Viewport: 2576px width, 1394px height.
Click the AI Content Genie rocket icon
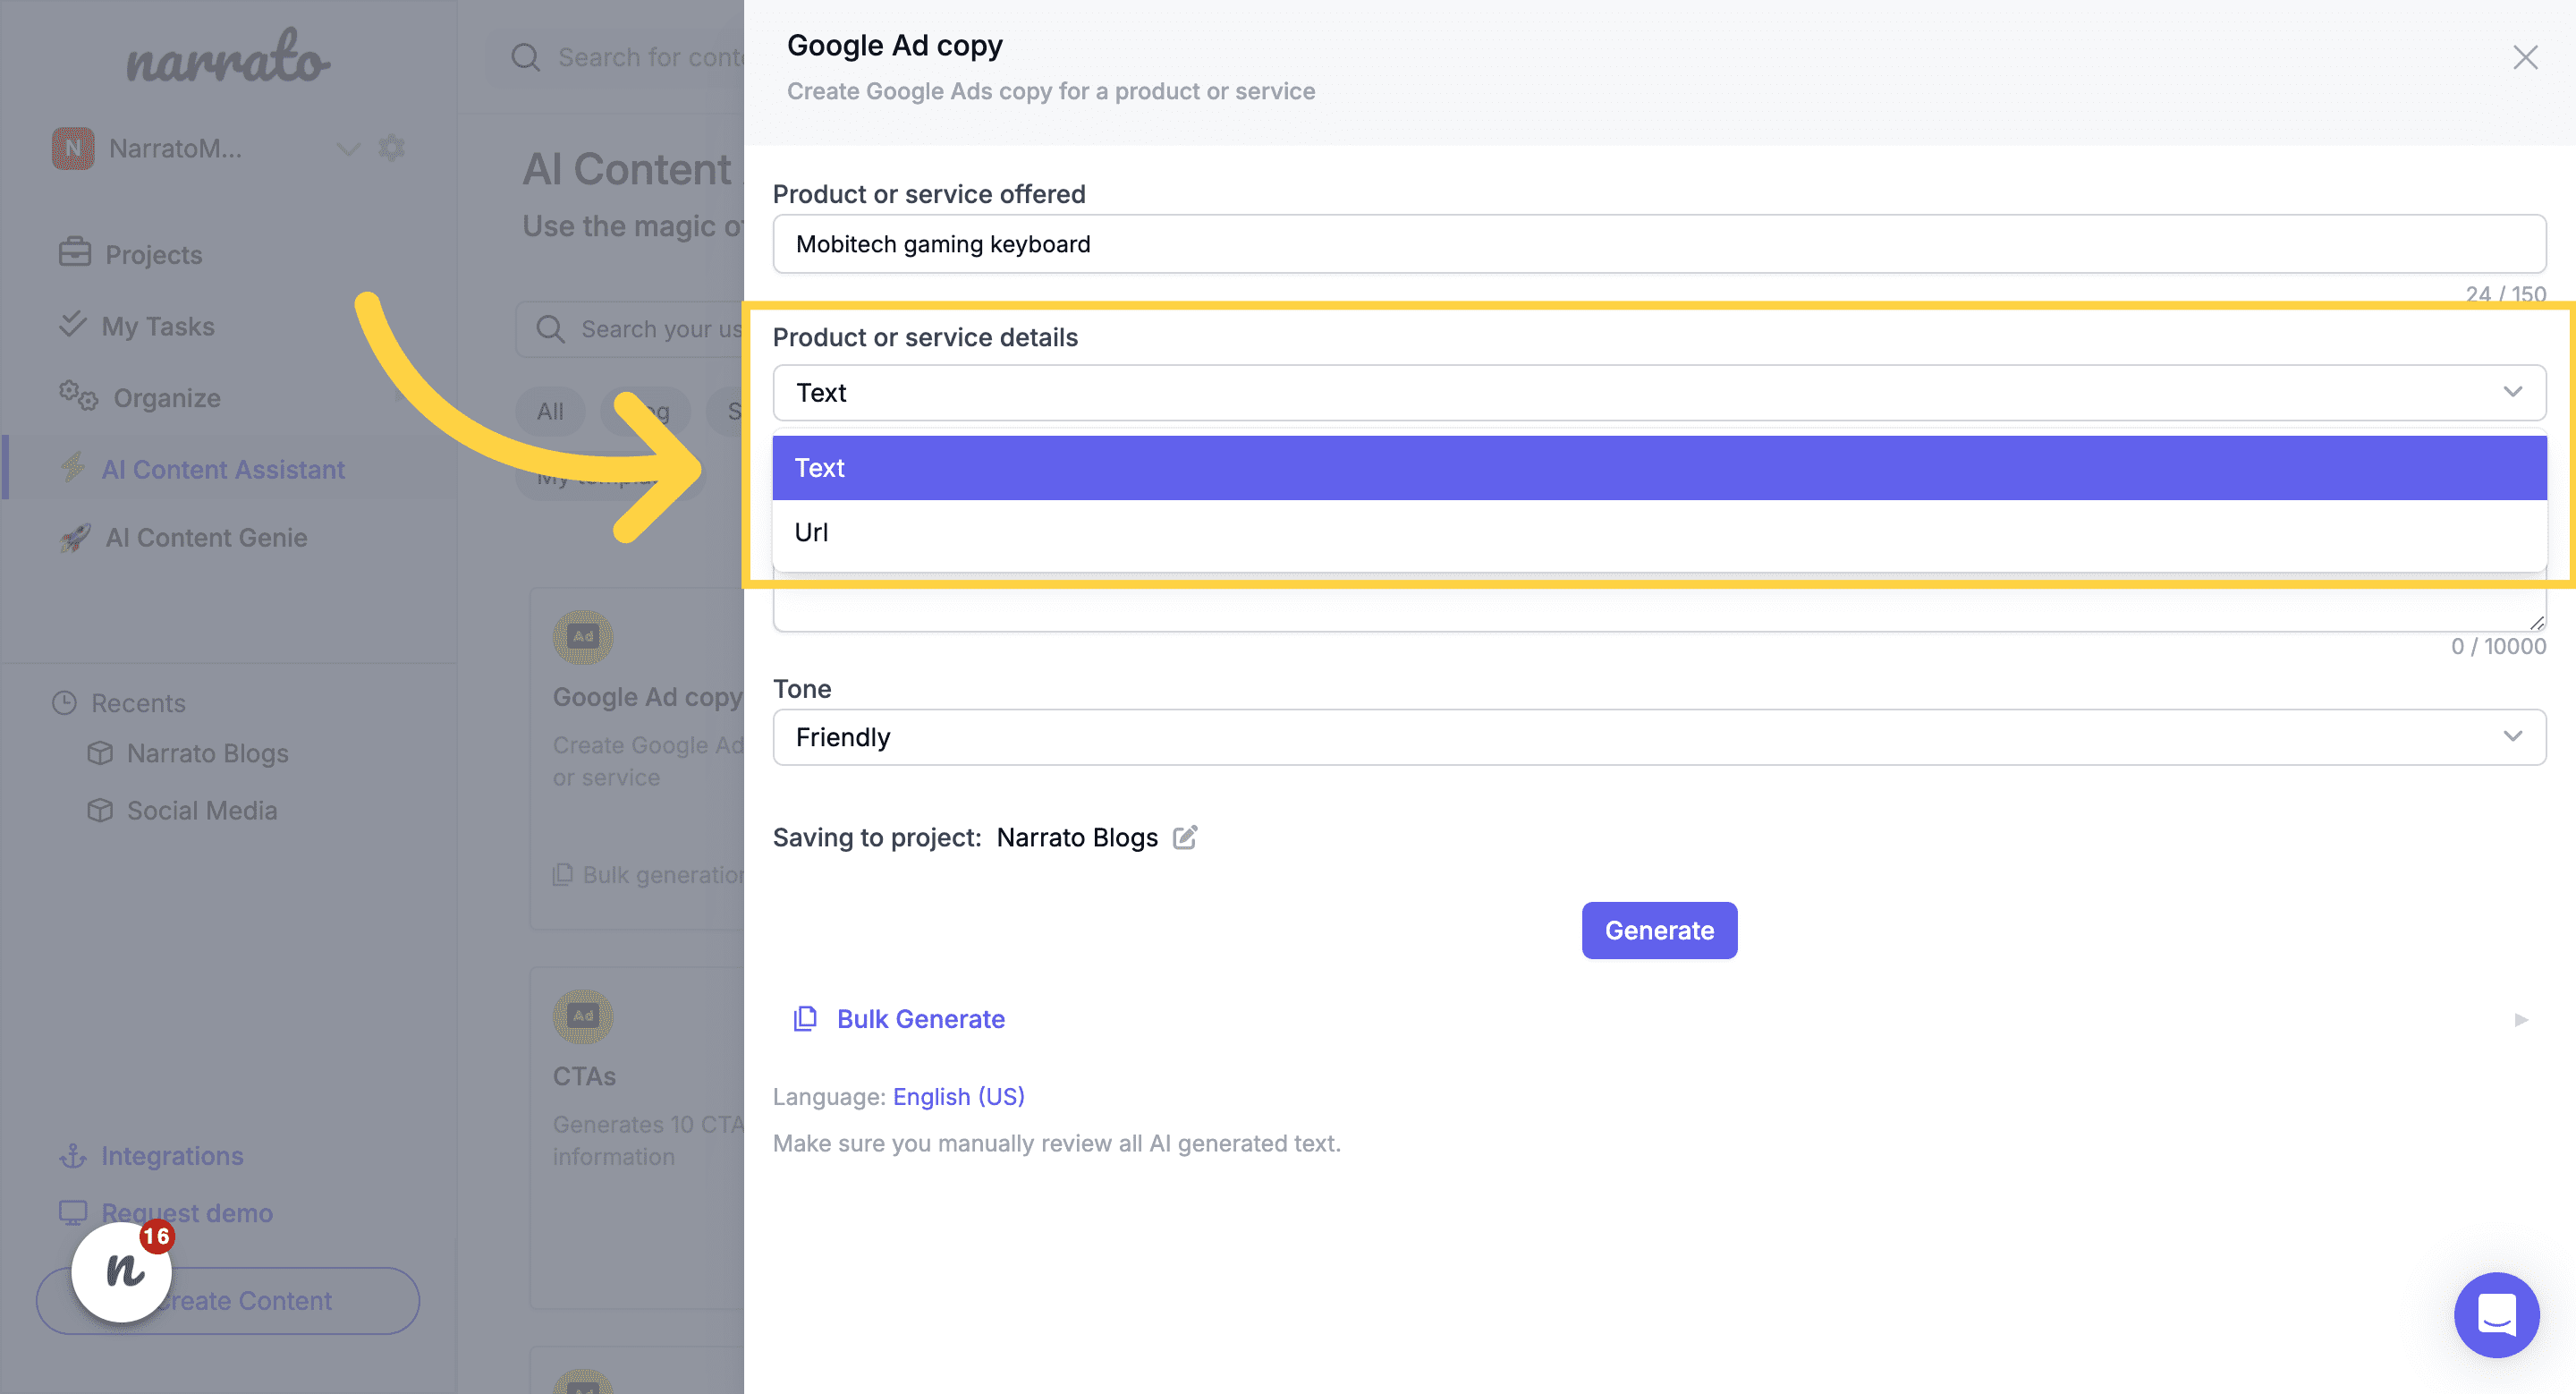[75, 538]
